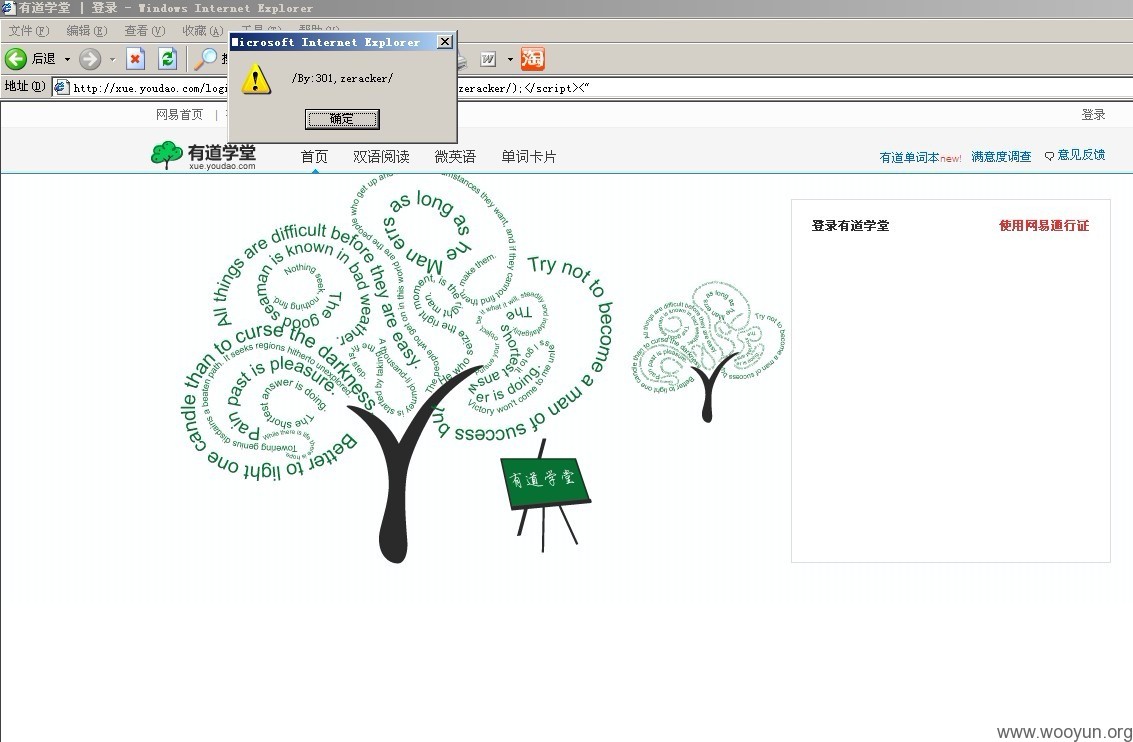This screenshot has width=1133, height=742.
Task: Click the orange Taobao toolbar icon
Action: pos(533,59)
